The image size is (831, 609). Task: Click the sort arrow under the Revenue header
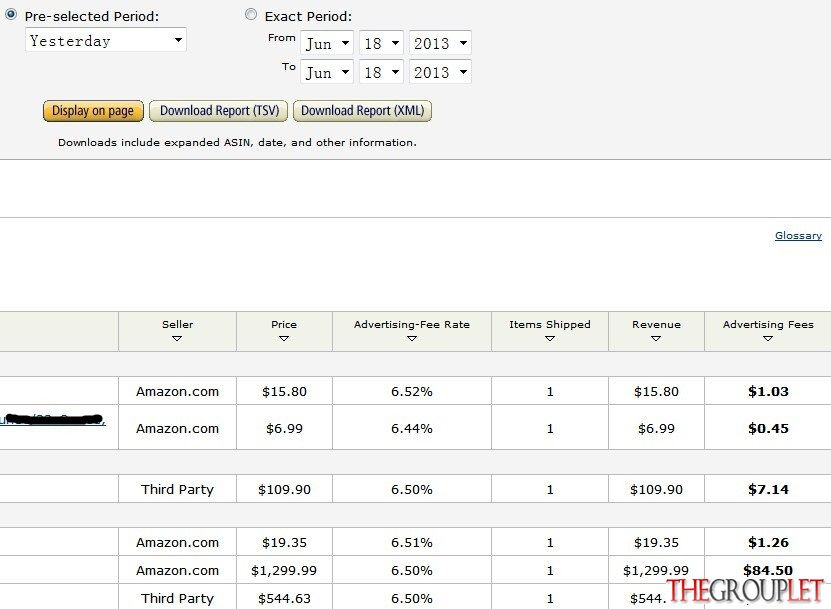tap(656, 338)
